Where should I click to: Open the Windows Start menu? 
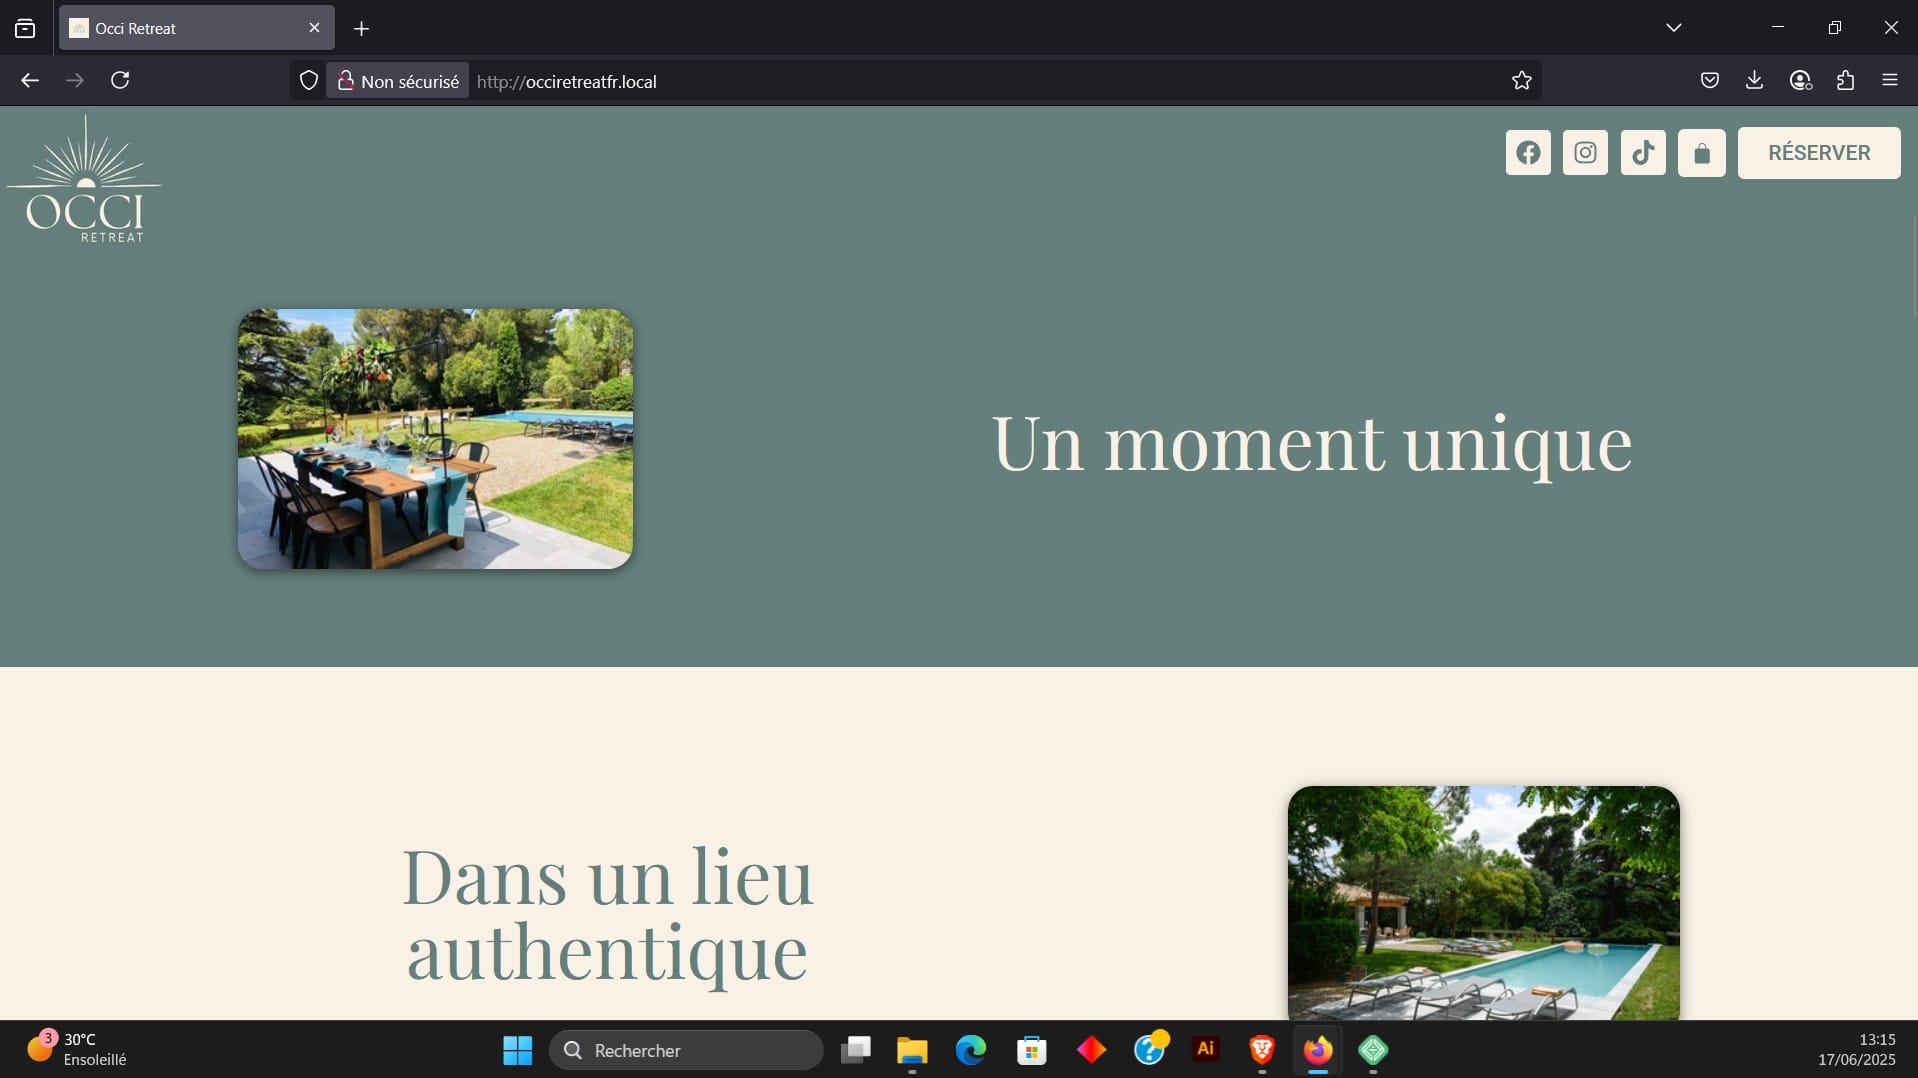click(x=518, y=1051)
